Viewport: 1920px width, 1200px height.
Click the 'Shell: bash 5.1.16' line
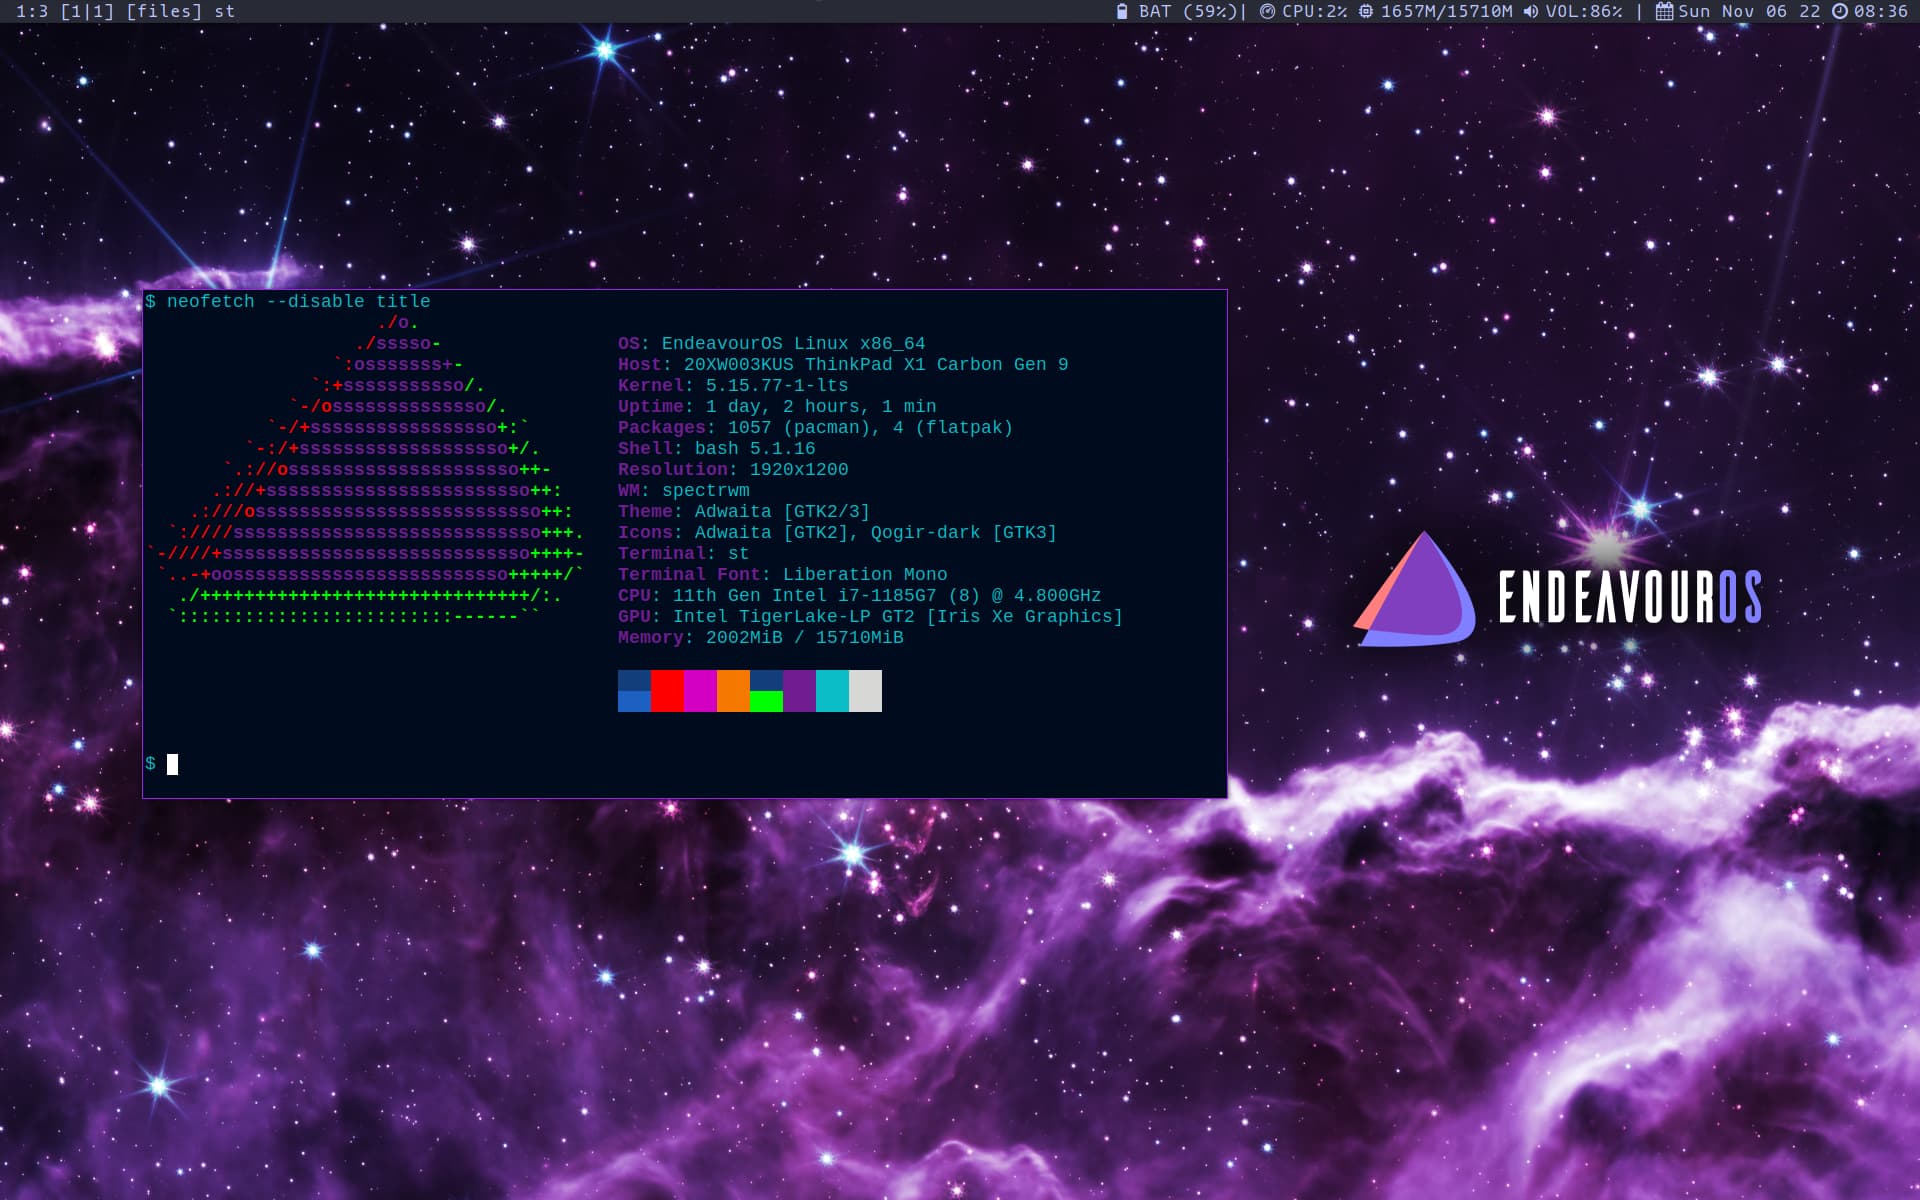tap(716, 448)
